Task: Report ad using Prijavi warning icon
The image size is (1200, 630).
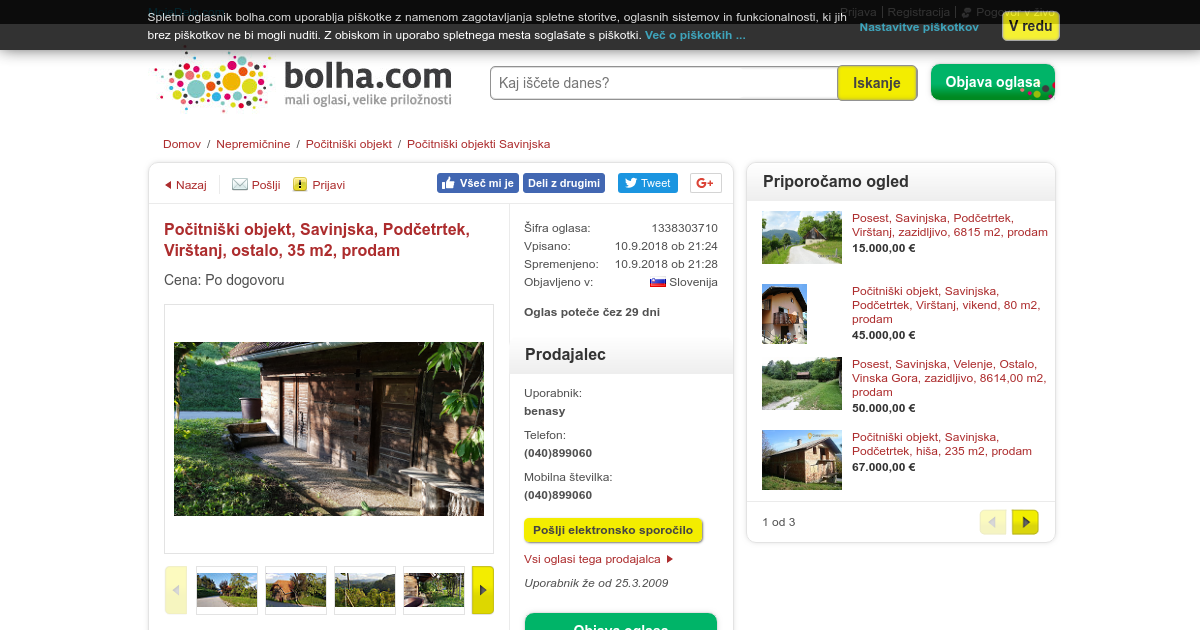Action: click(300, 184)
